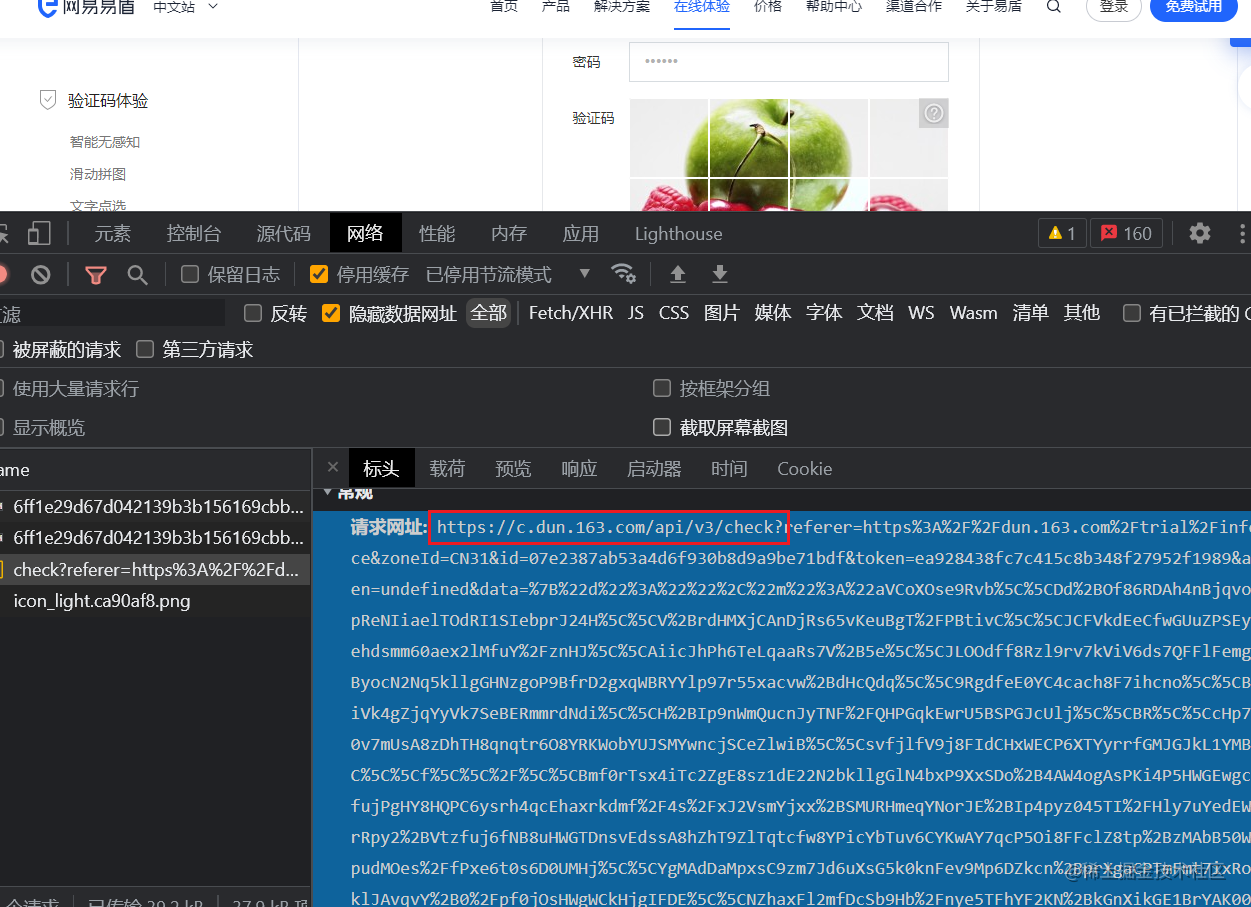This screenshot has height=907, width=1251.
Task: Check the 截取屏幕截图 checkbox
Action: (x=661, y=427)
